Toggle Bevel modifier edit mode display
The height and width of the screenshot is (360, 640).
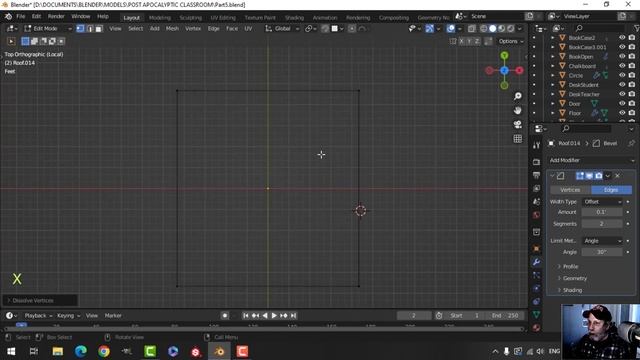[x=580, y=176]
